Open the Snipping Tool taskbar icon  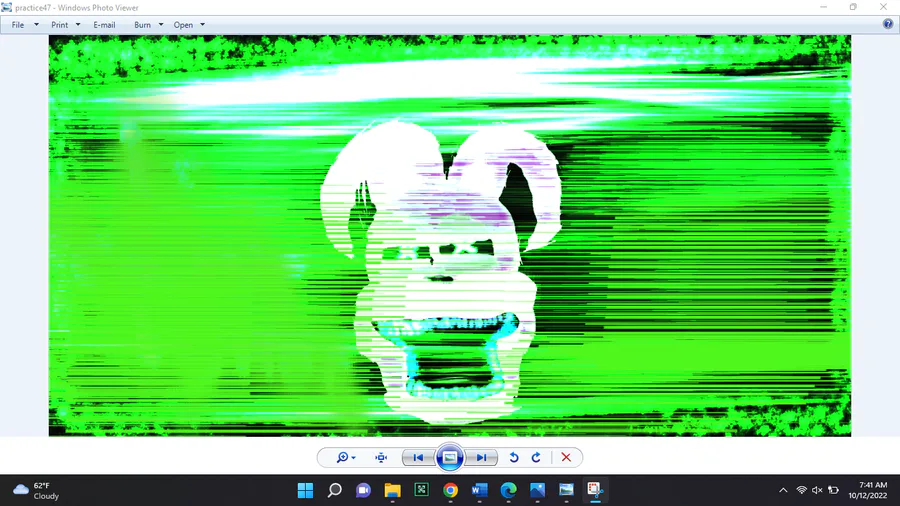click(595, 490)
